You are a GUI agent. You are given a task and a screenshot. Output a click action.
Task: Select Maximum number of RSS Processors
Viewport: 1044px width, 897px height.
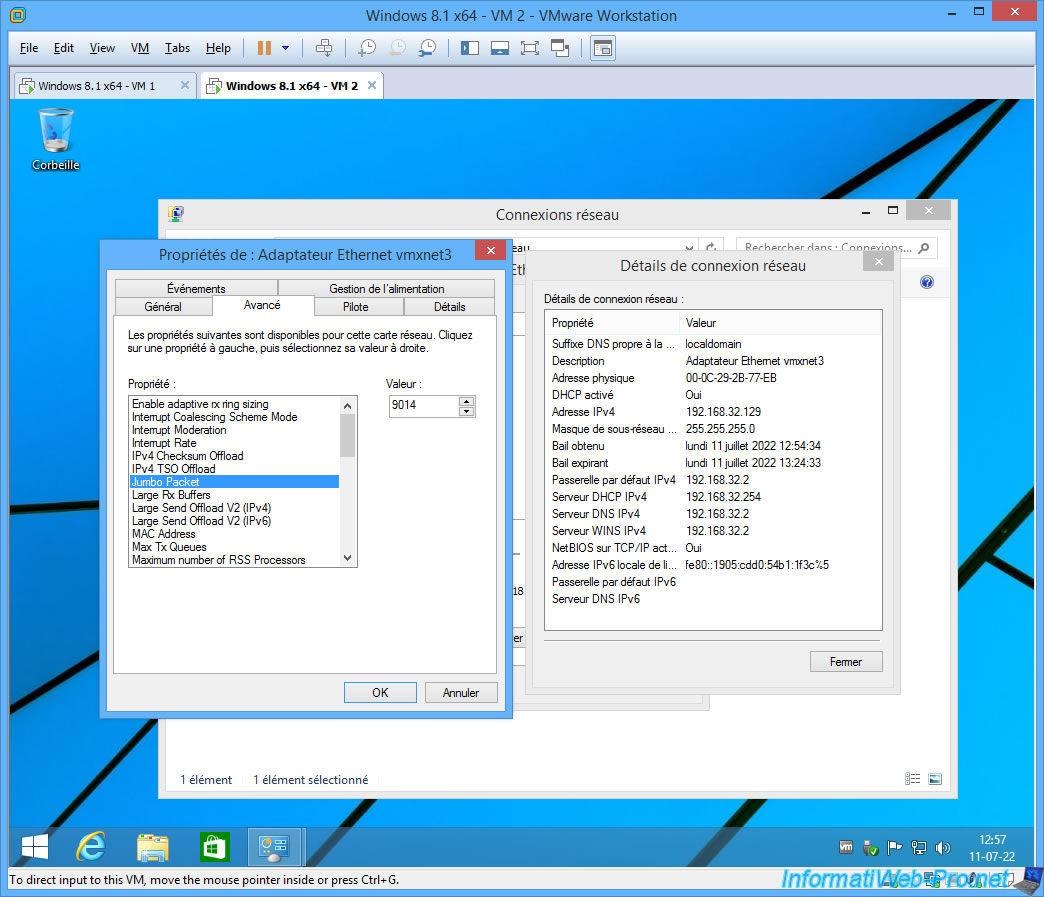pyautogui.click(x=234, y=560)
